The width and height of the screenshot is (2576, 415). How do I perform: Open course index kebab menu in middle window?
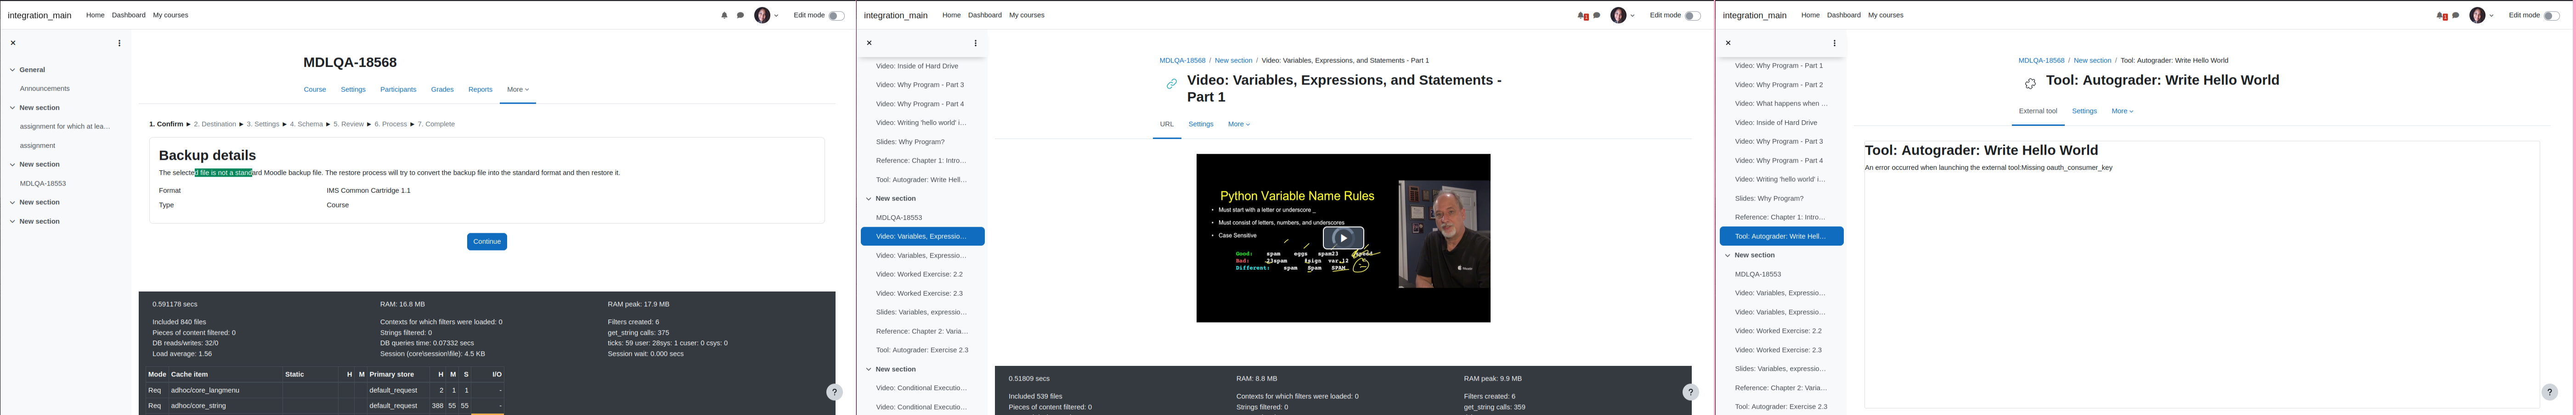(976, 43)
